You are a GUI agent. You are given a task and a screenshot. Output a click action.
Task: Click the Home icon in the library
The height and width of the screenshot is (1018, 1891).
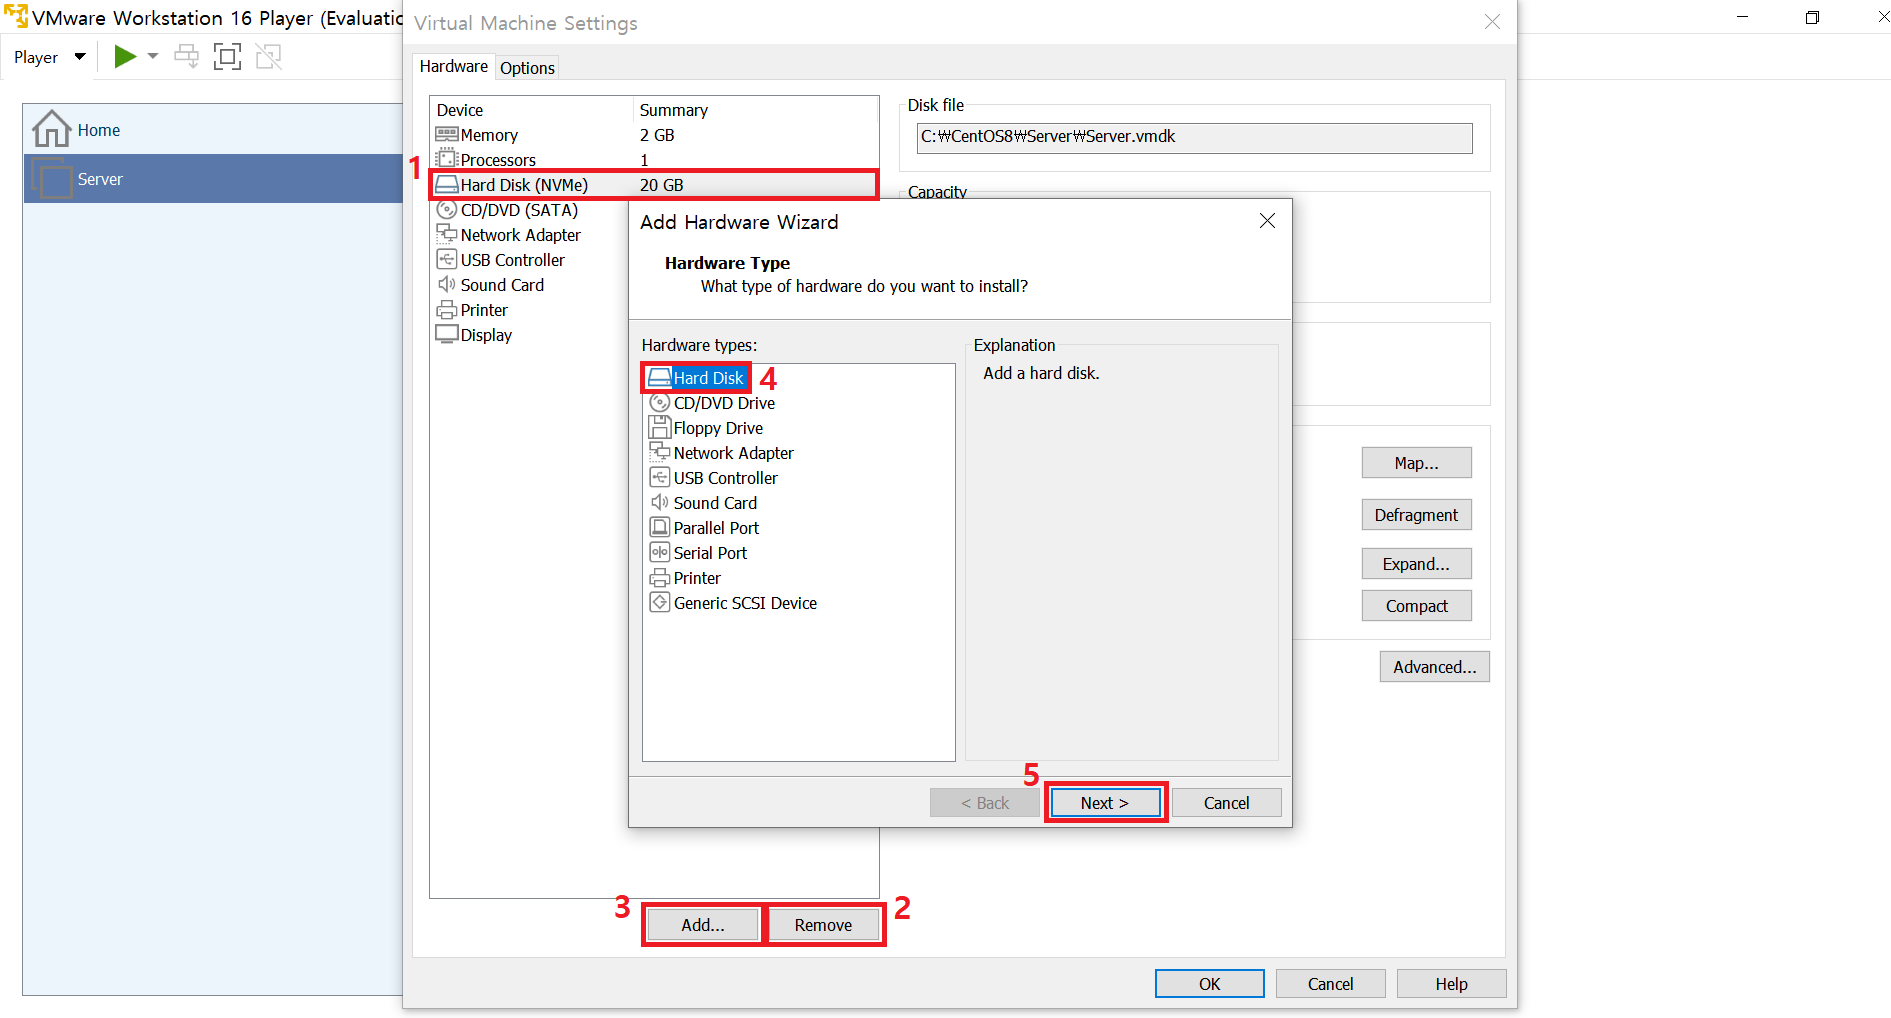click(51, 129)
